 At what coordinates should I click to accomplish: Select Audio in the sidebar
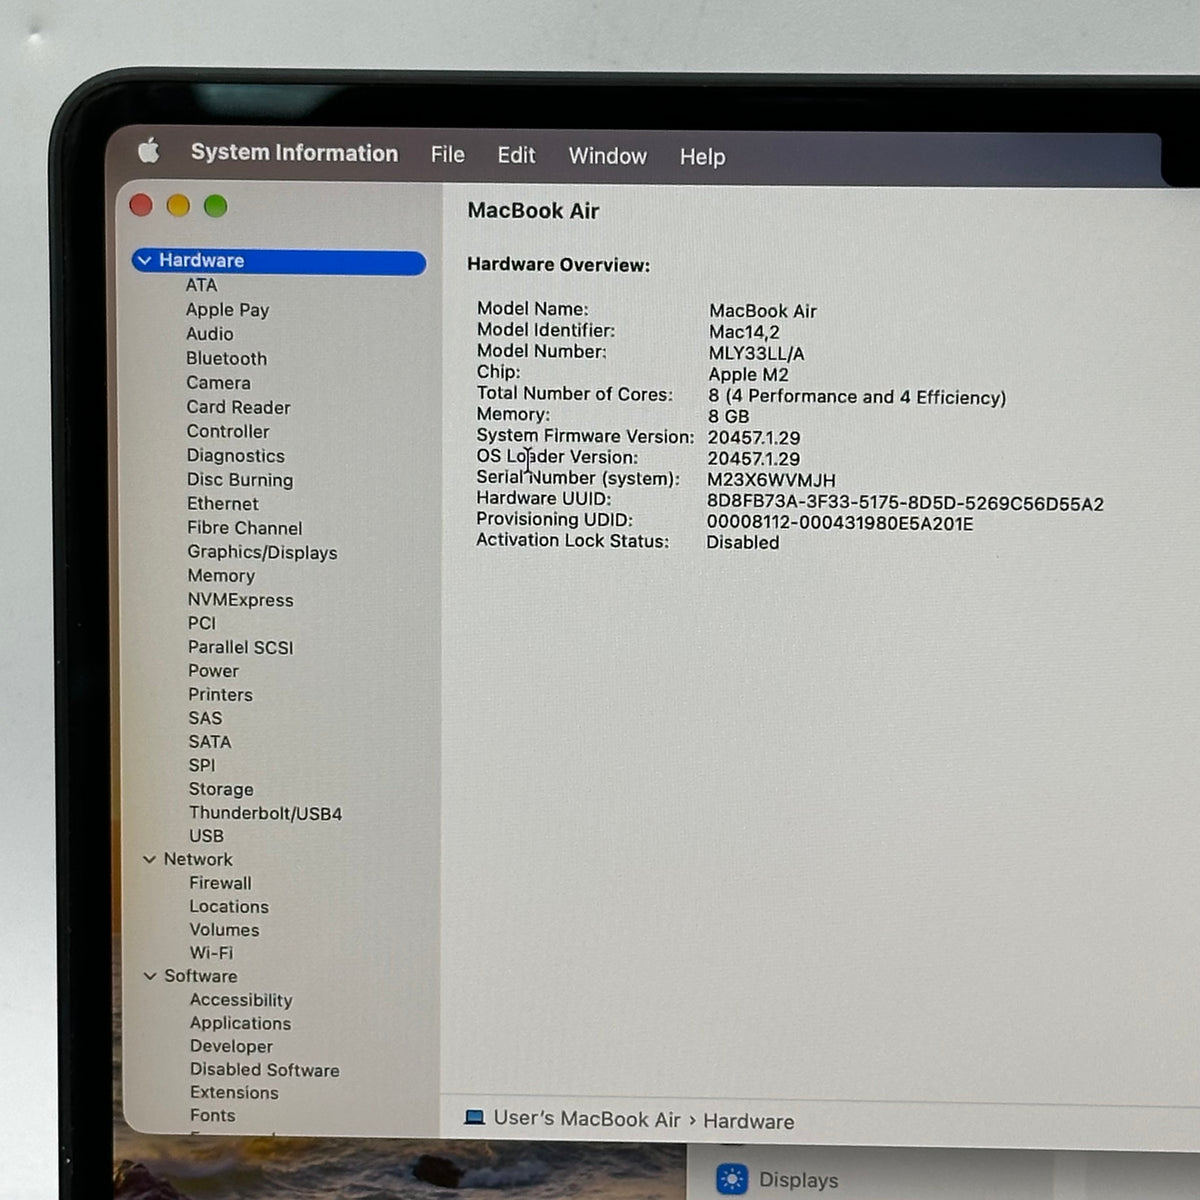[x=209, y=334]
